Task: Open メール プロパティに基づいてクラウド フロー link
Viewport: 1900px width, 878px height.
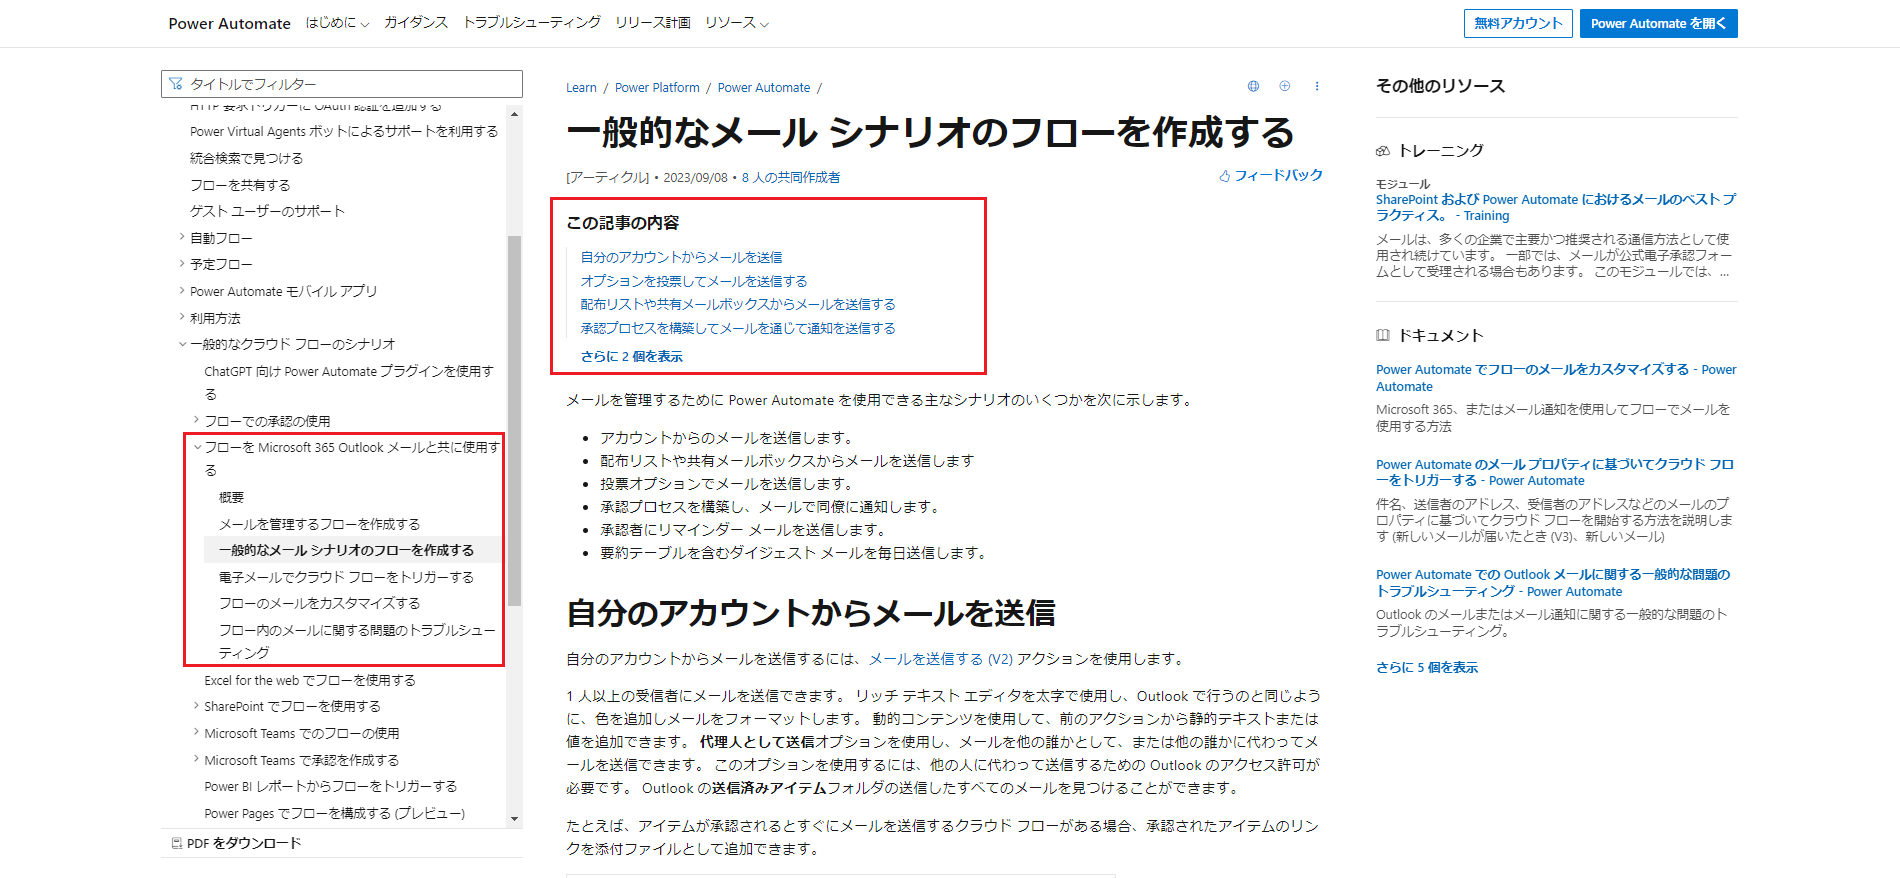Action: point(1556,472)
